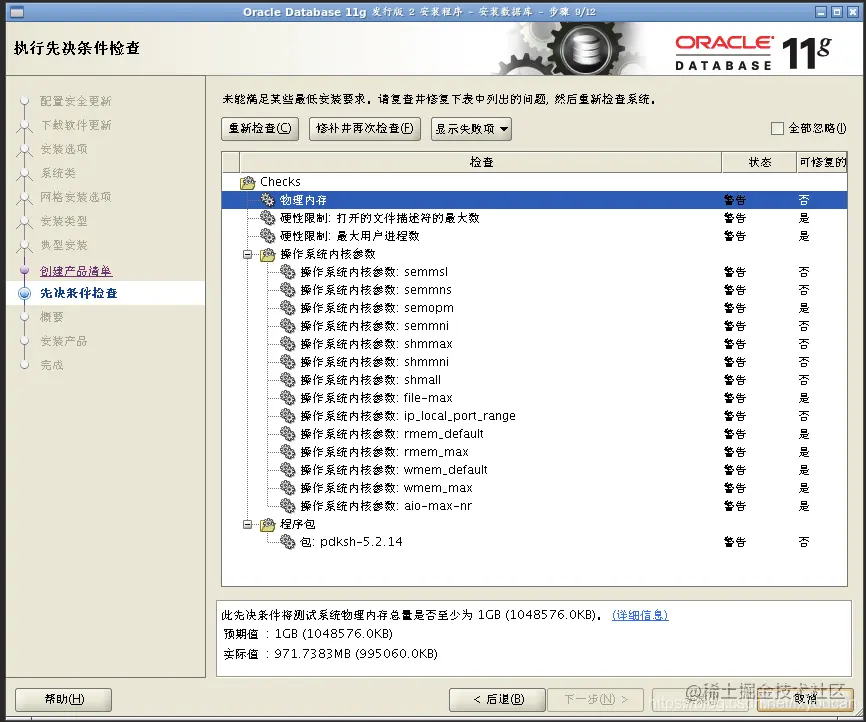The image size is (866, 722).
Task: Select the 物理内存 row text
Action: click(x=303, y=200)
